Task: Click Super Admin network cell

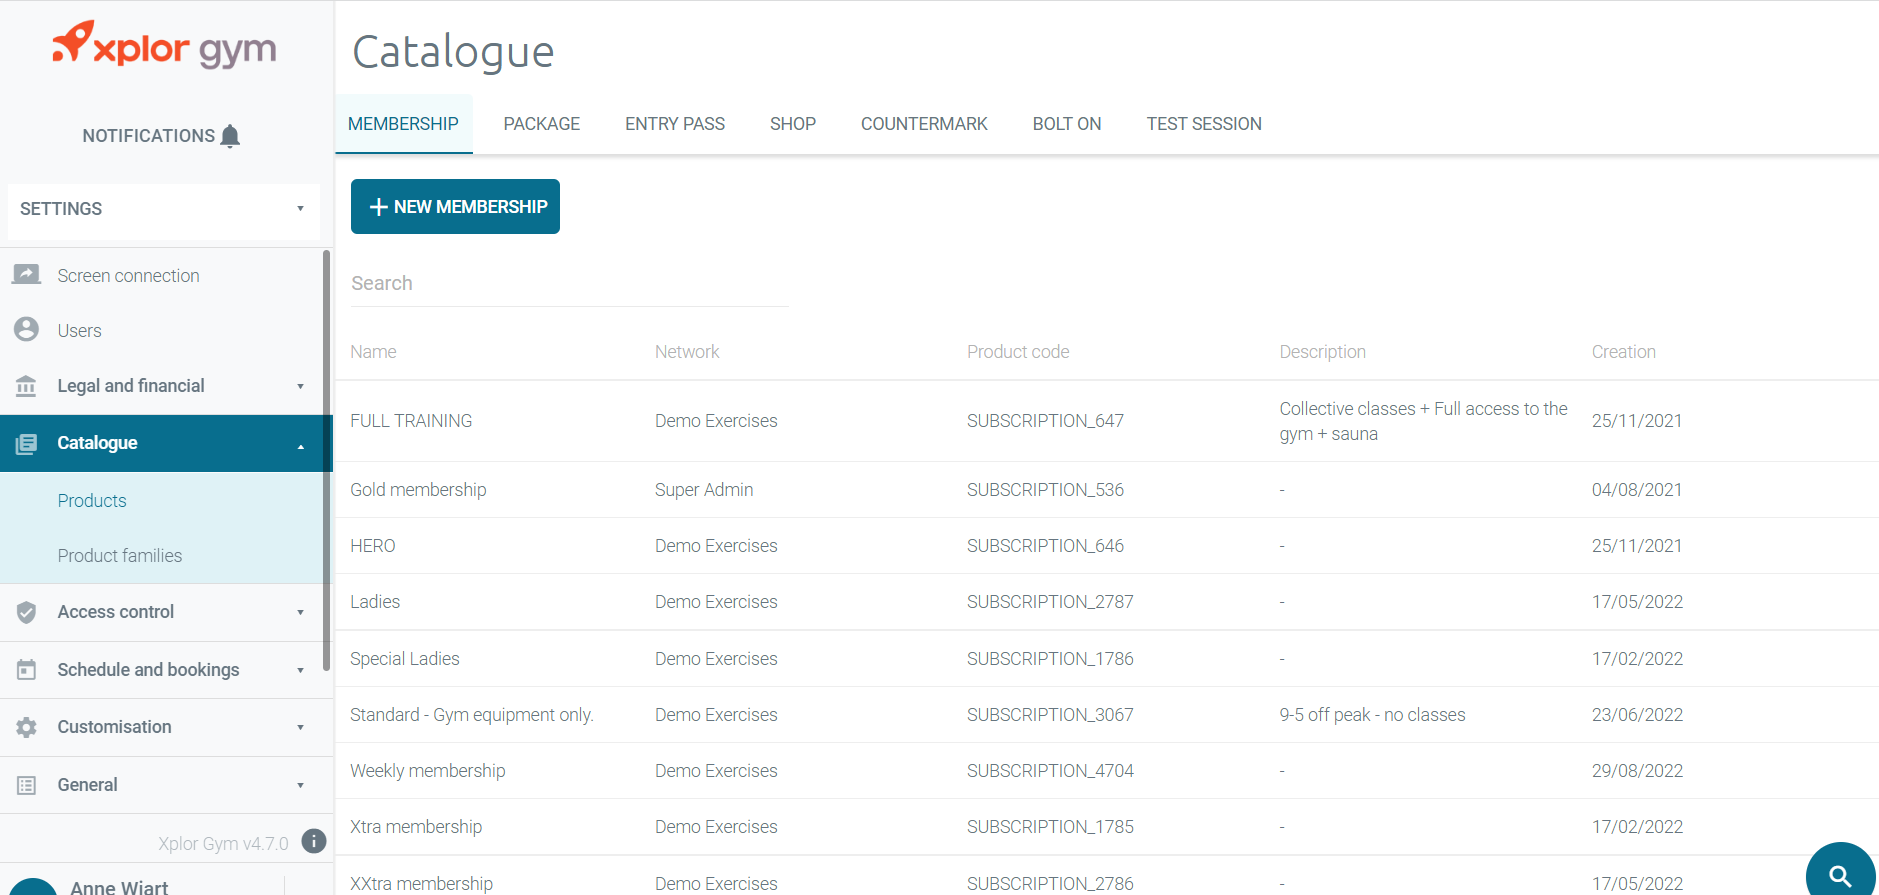Action: [704, 490]
